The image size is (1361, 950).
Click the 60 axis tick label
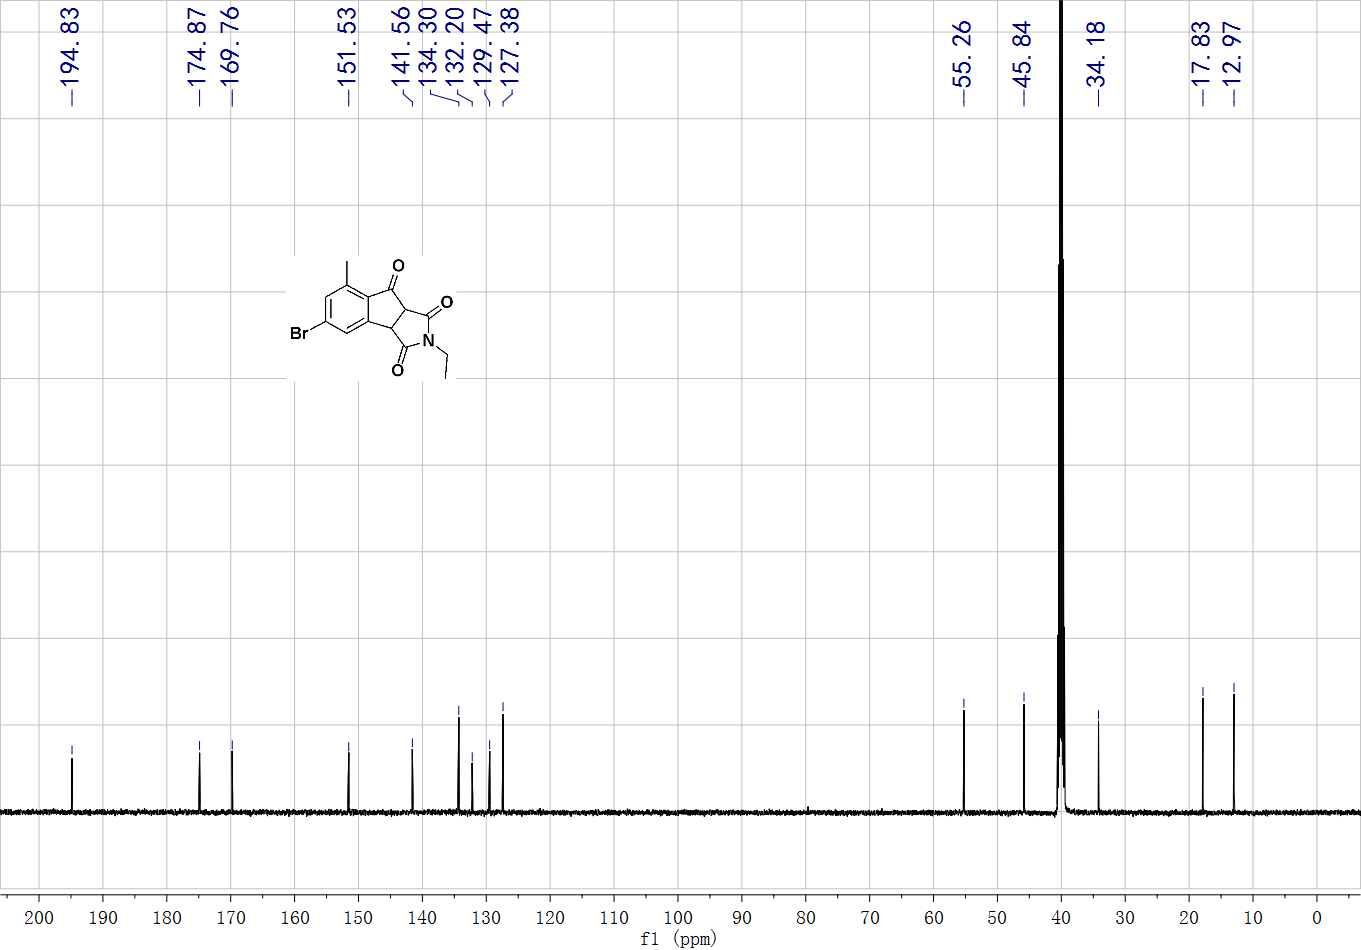(x=934, y=918)
